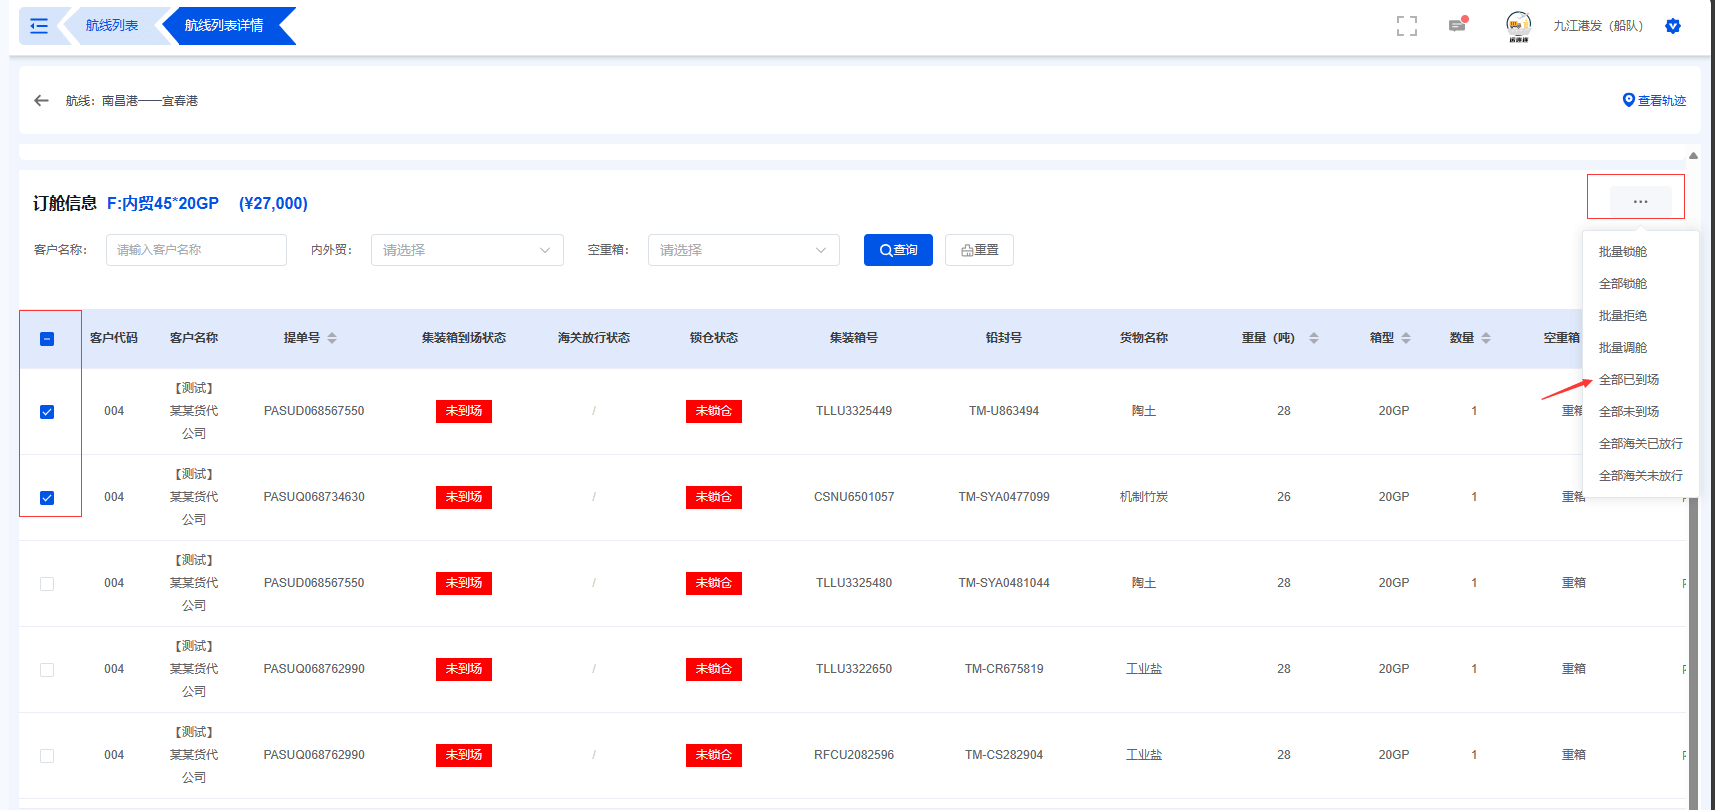Click the 客户名称 input field
Screen dimensions: 1715x810
pyautogui.click(x=196, y=250)
